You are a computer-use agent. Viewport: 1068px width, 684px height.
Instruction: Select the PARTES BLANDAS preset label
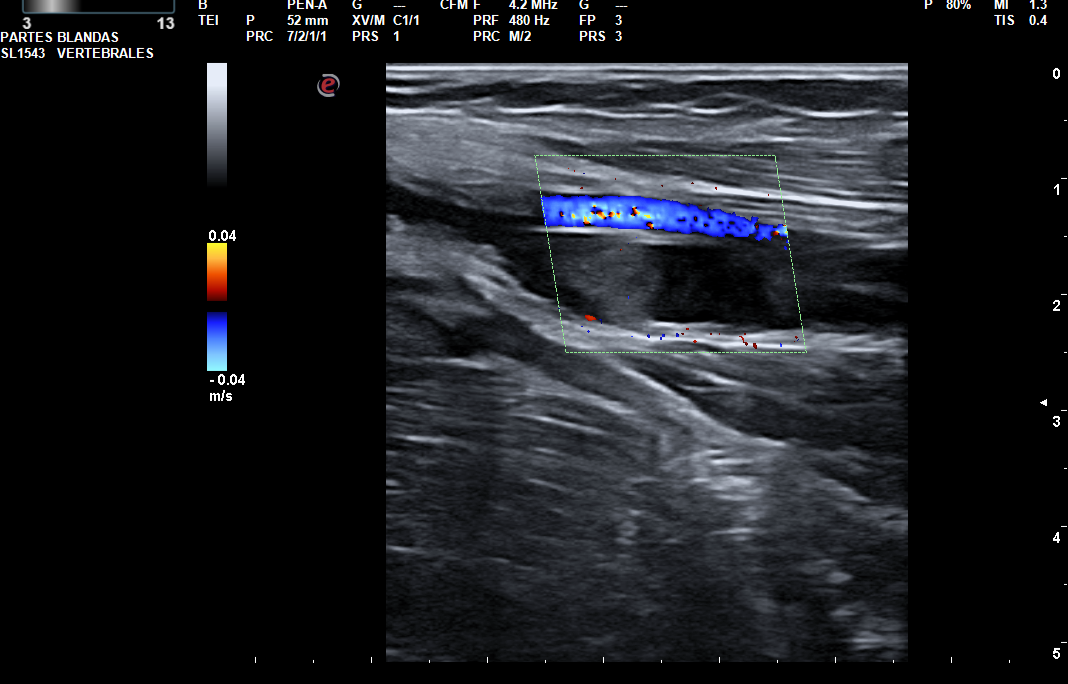coord(60,37)
